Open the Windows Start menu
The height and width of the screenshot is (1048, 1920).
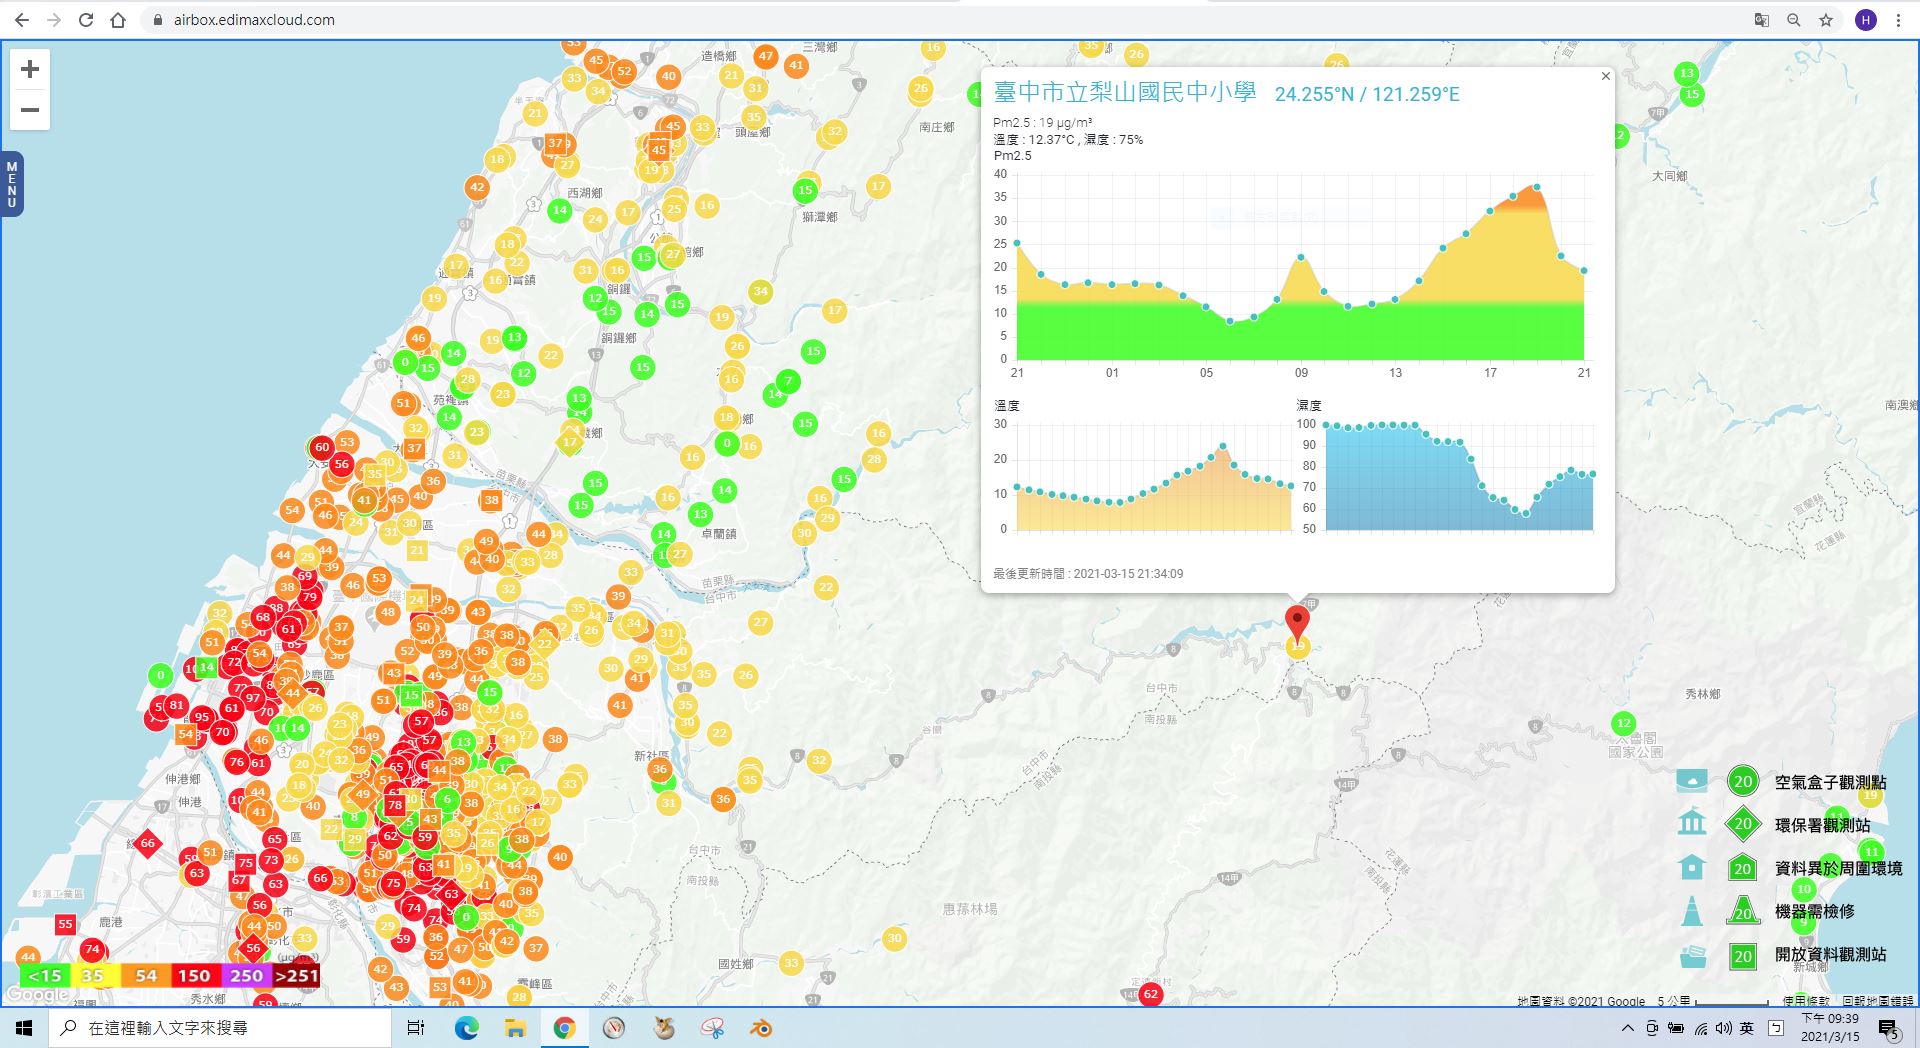24,1028
